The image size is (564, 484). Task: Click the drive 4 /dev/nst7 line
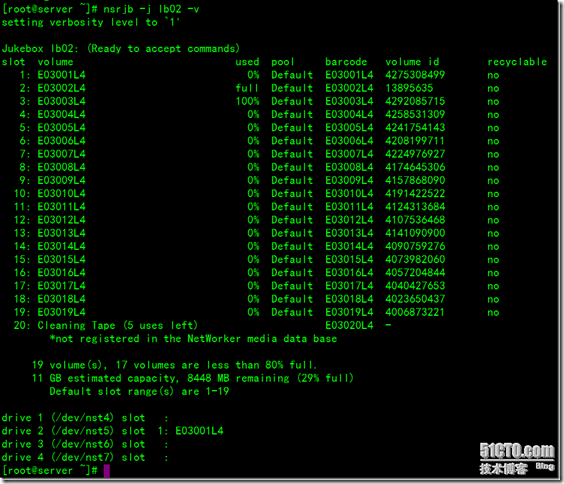(x=85, y=457)
